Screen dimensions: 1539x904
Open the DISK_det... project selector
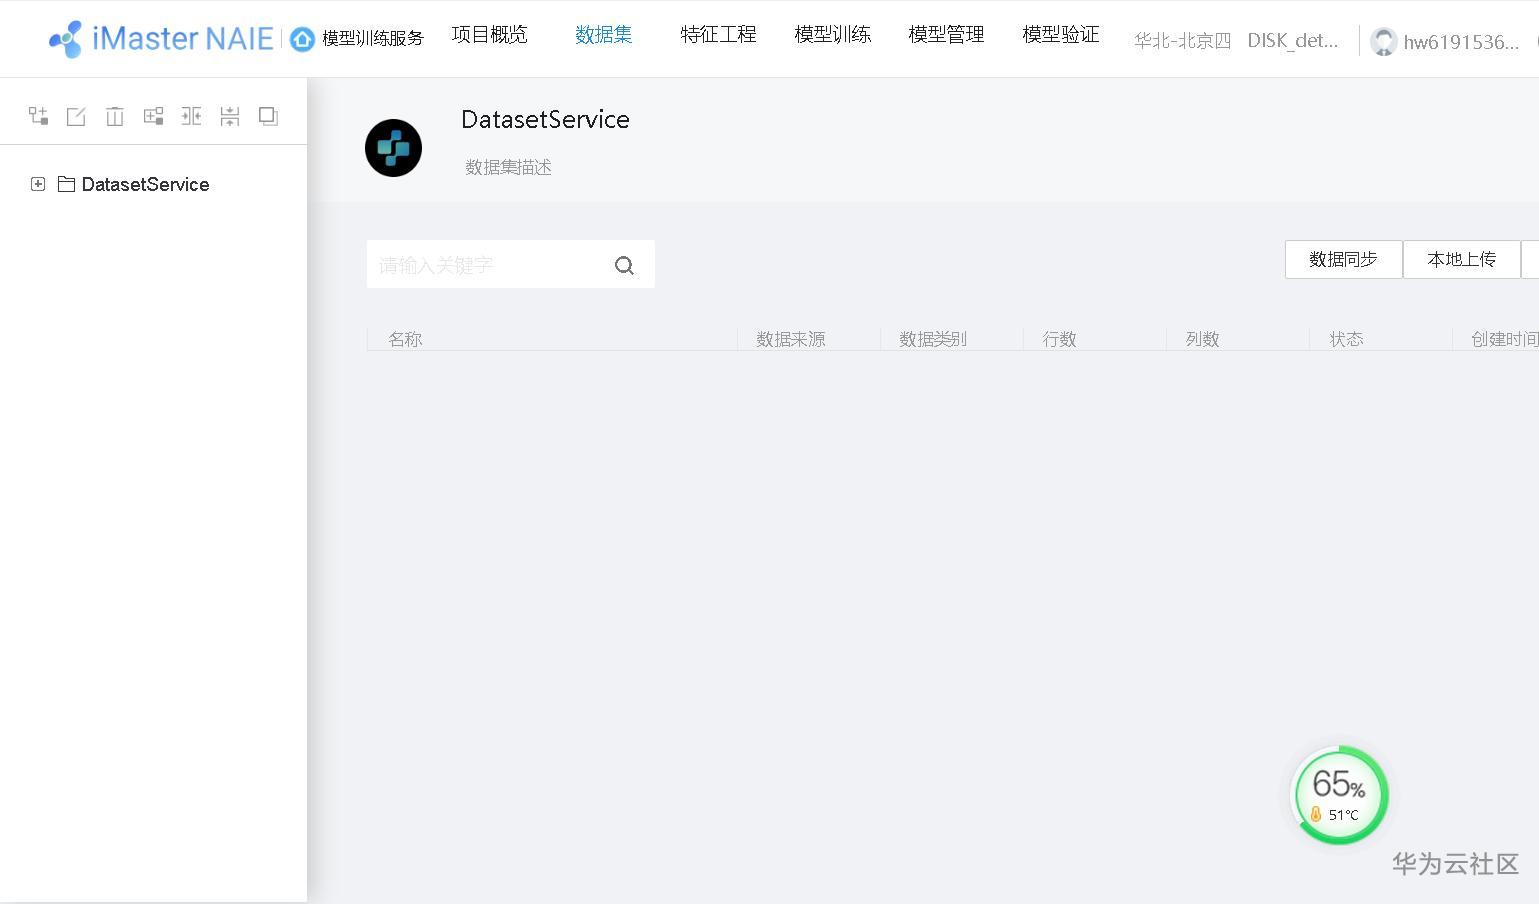tap(1292, 41)
